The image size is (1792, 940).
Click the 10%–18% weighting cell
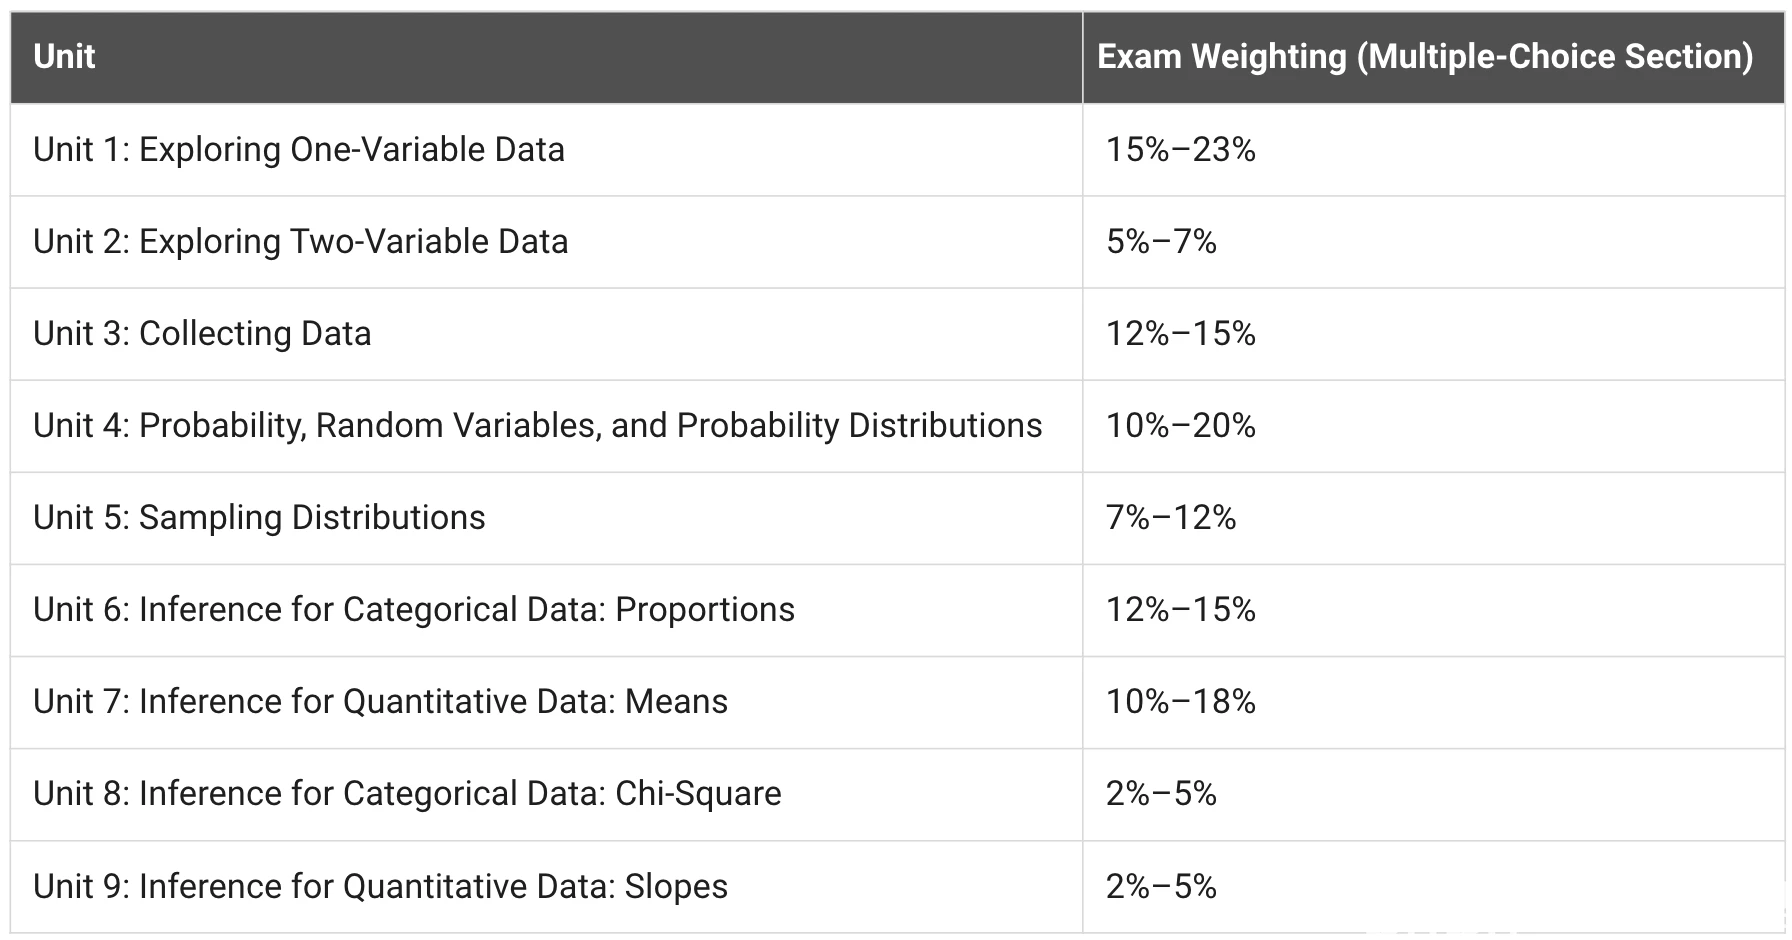1180,702
